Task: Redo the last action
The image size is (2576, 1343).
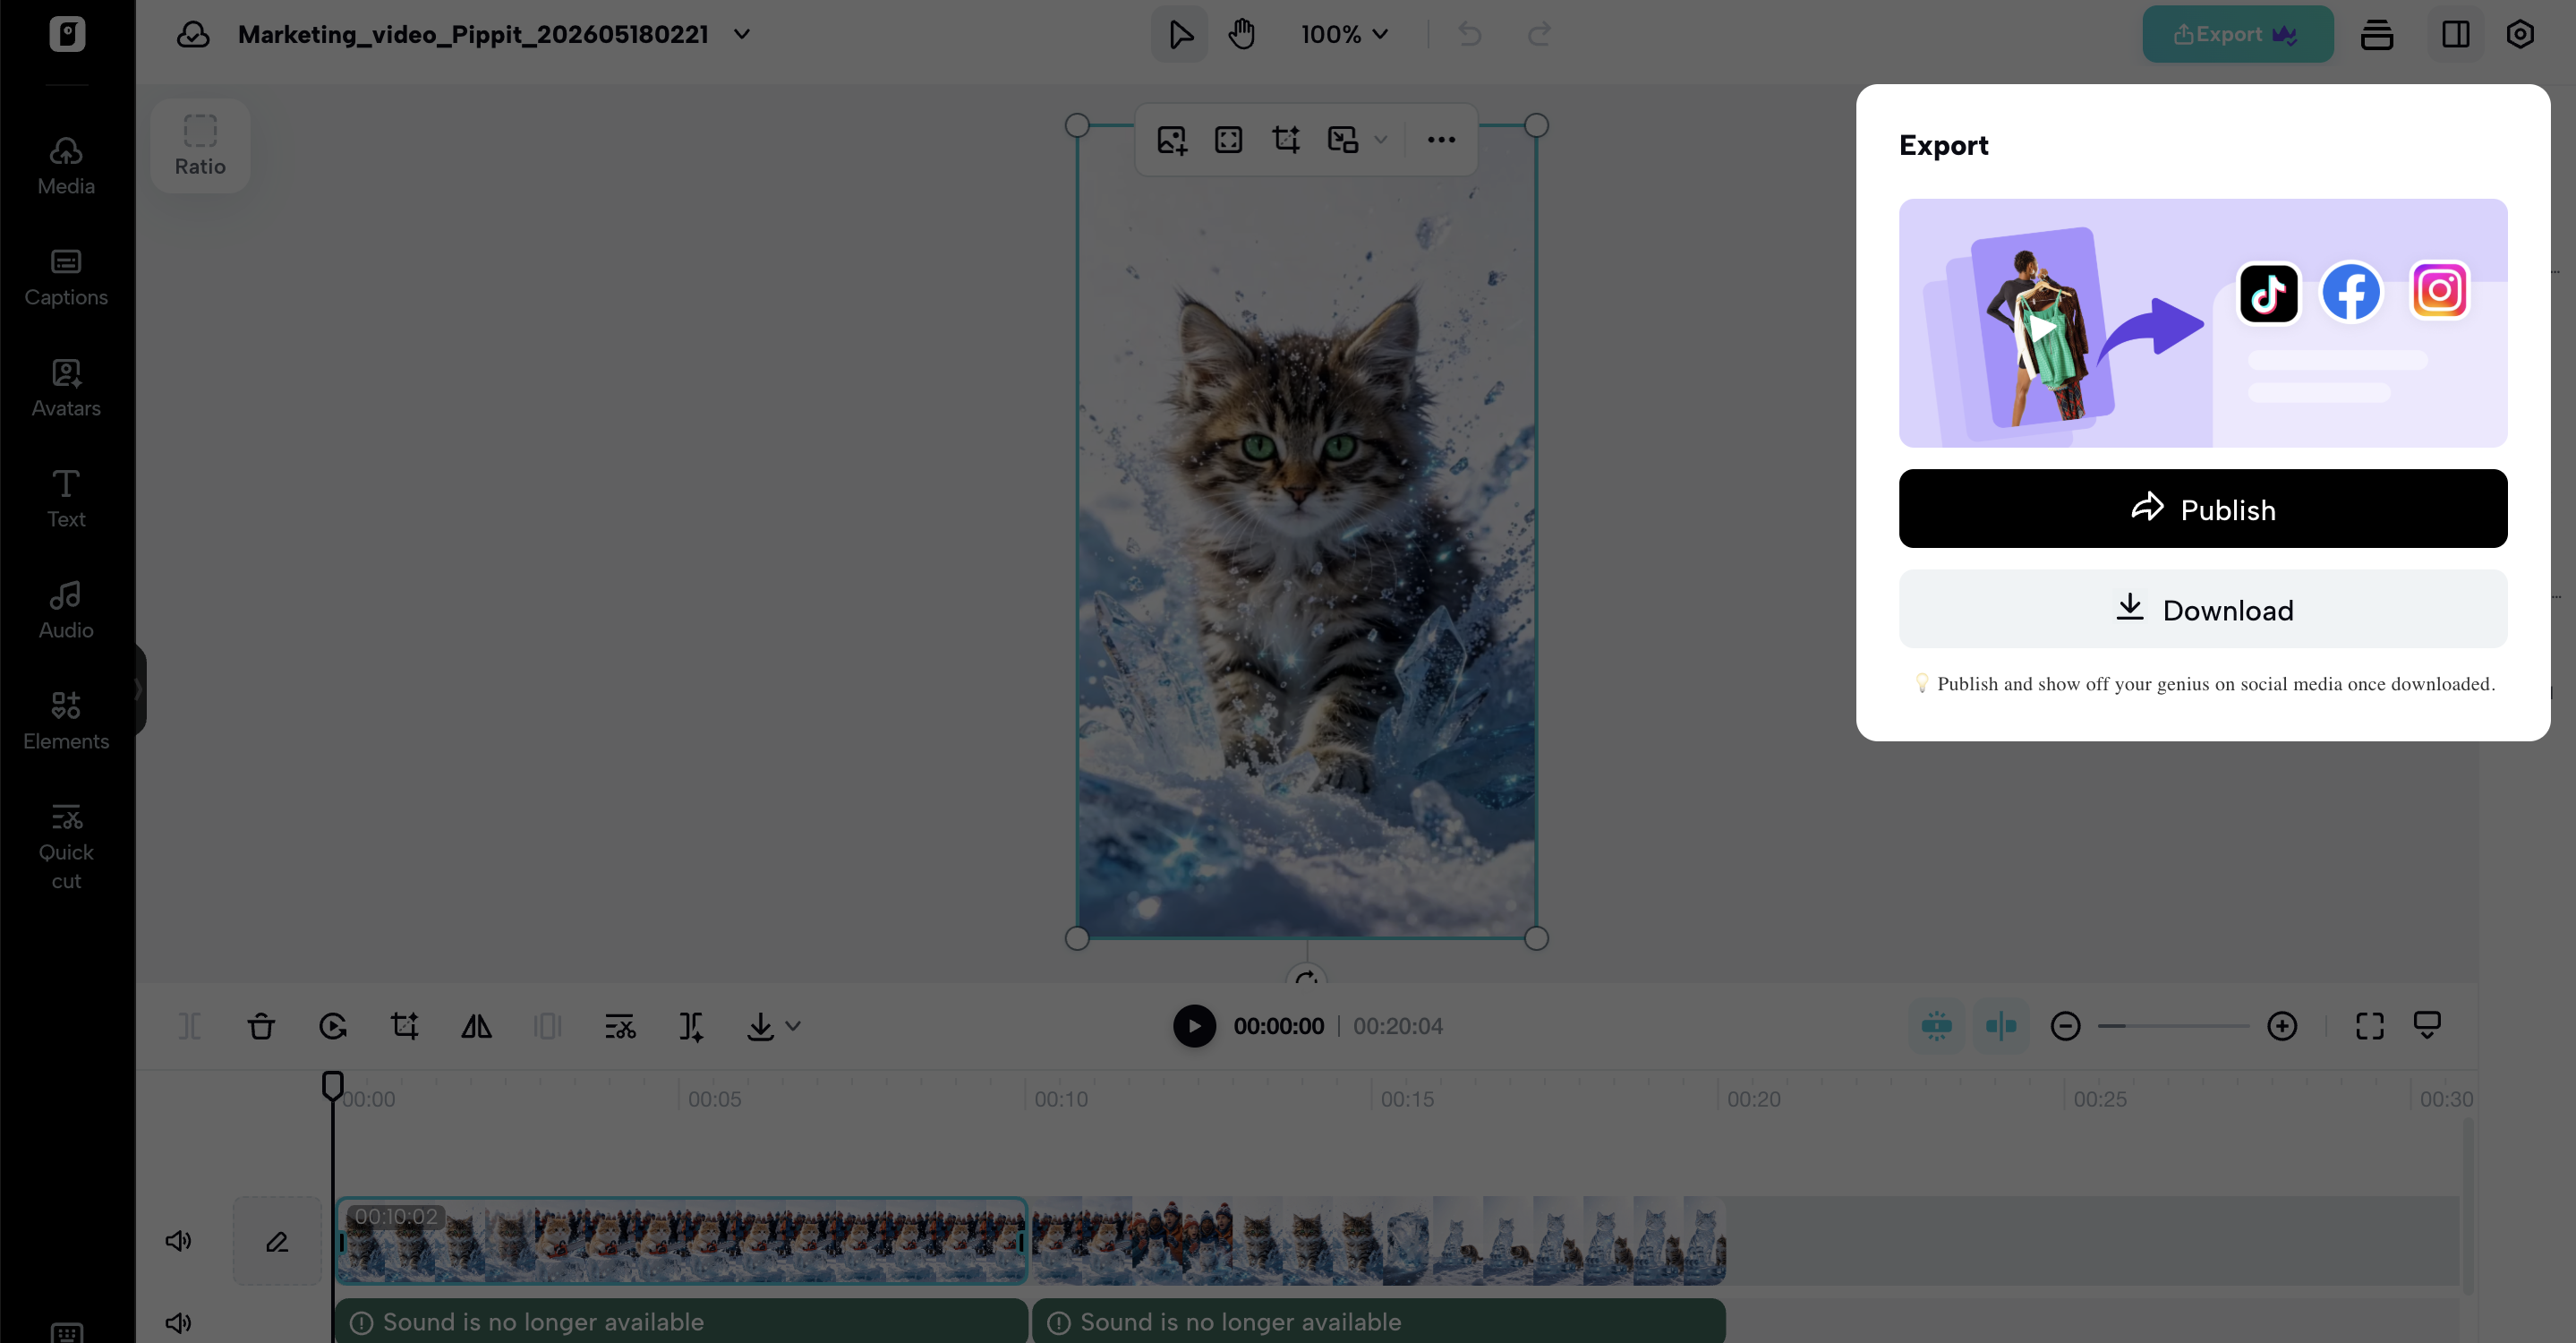Action: 1540,34
